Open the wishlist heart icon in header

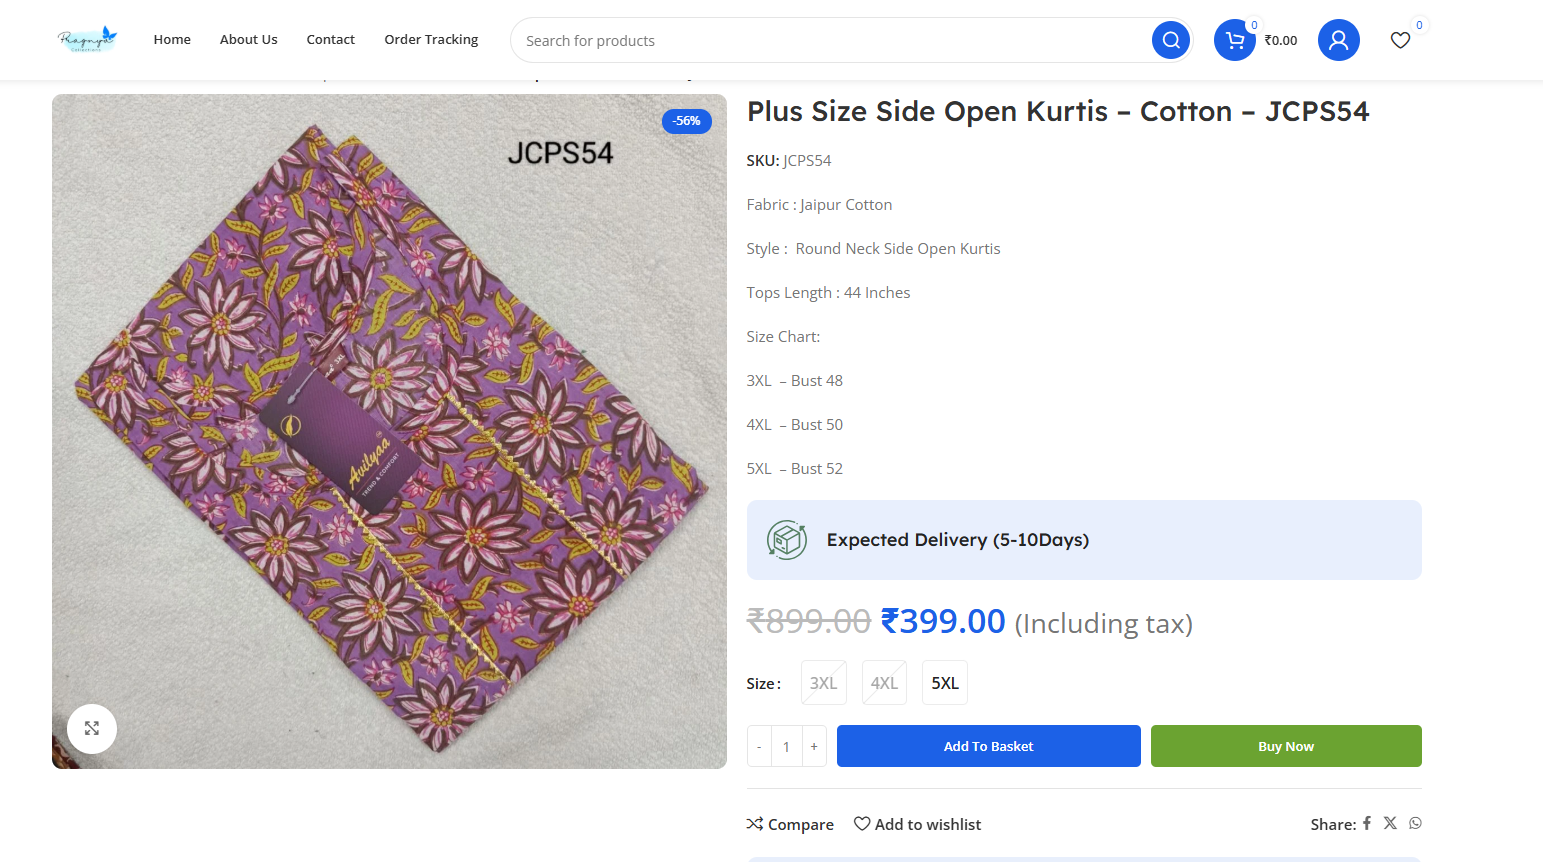click(1400, 40)
